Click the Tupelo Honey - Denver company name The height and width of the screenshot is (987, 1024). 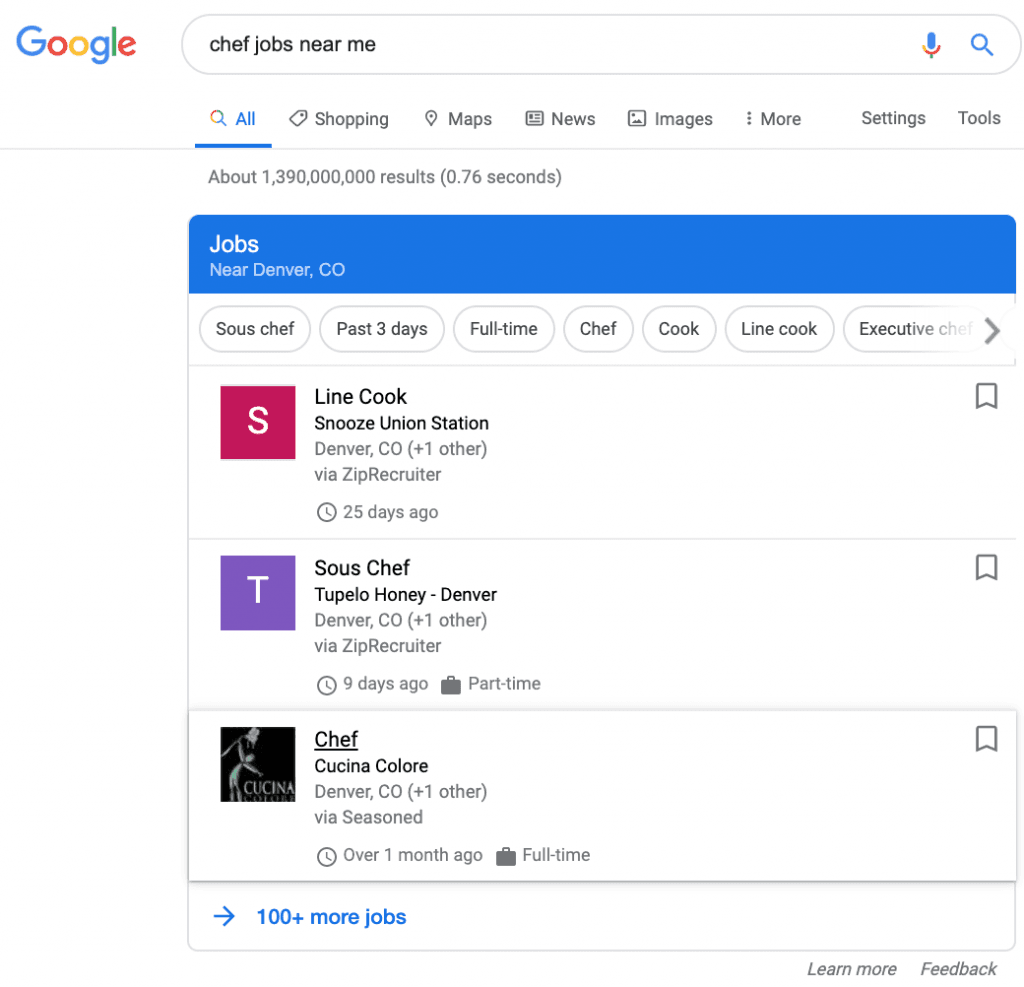(406, 594)
